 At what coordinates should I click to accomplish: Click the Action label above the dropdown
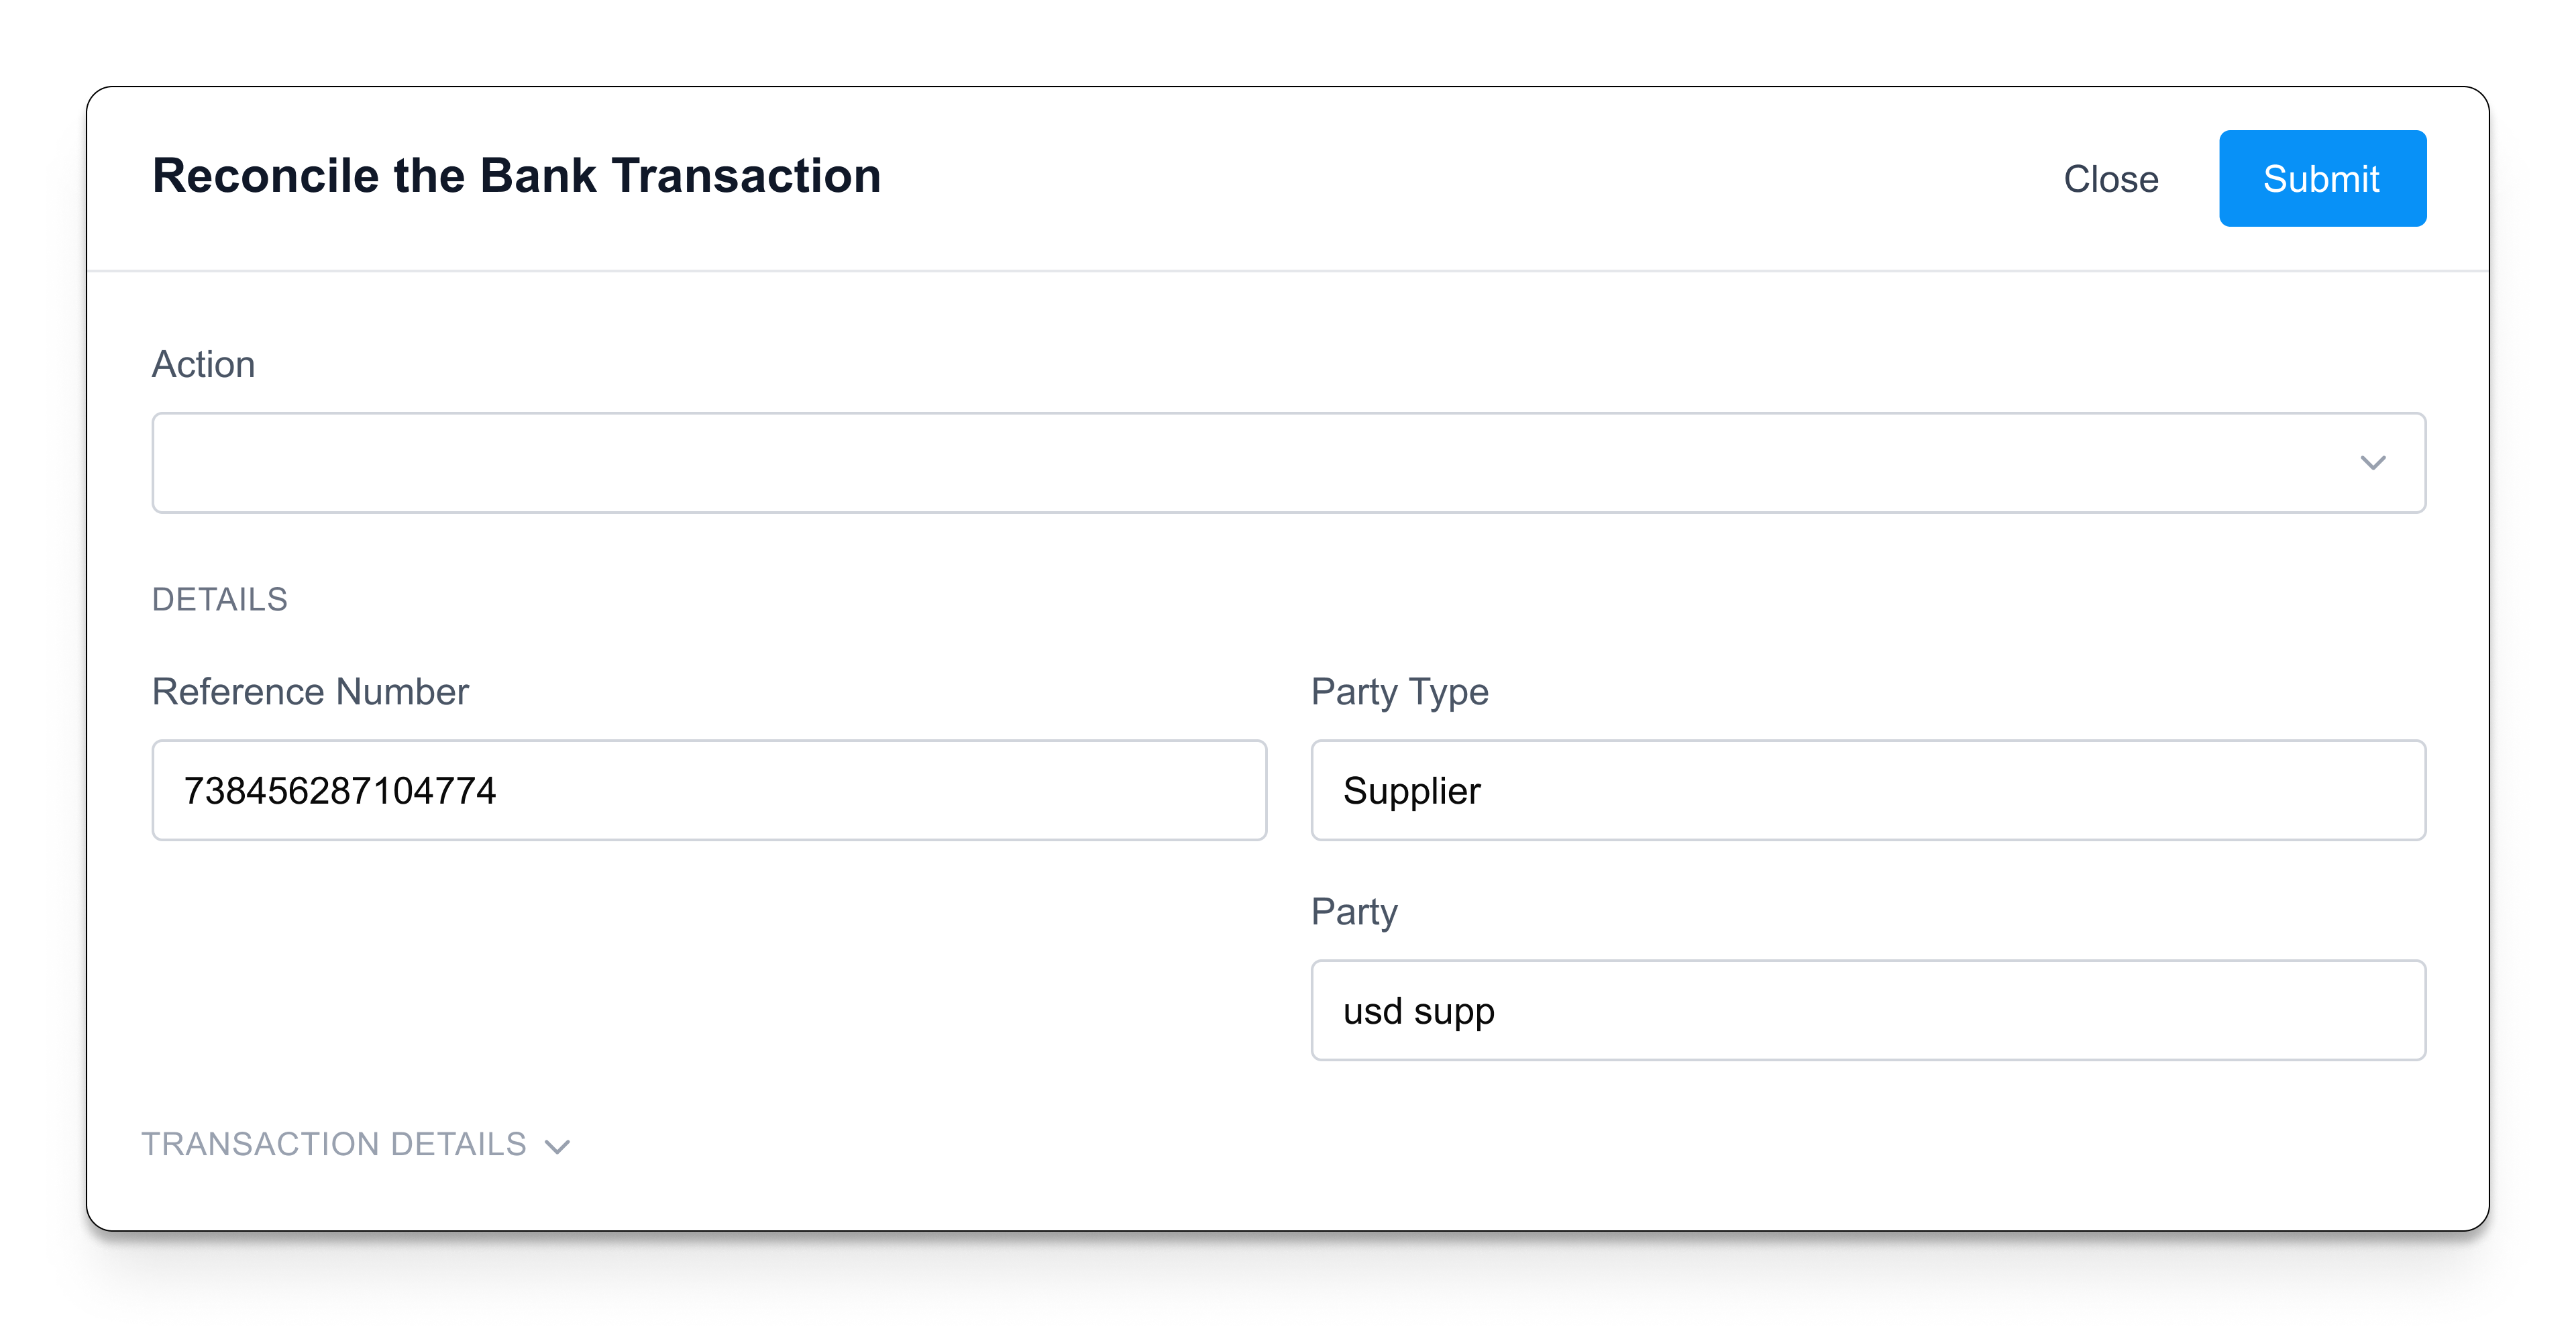[204, 364]
